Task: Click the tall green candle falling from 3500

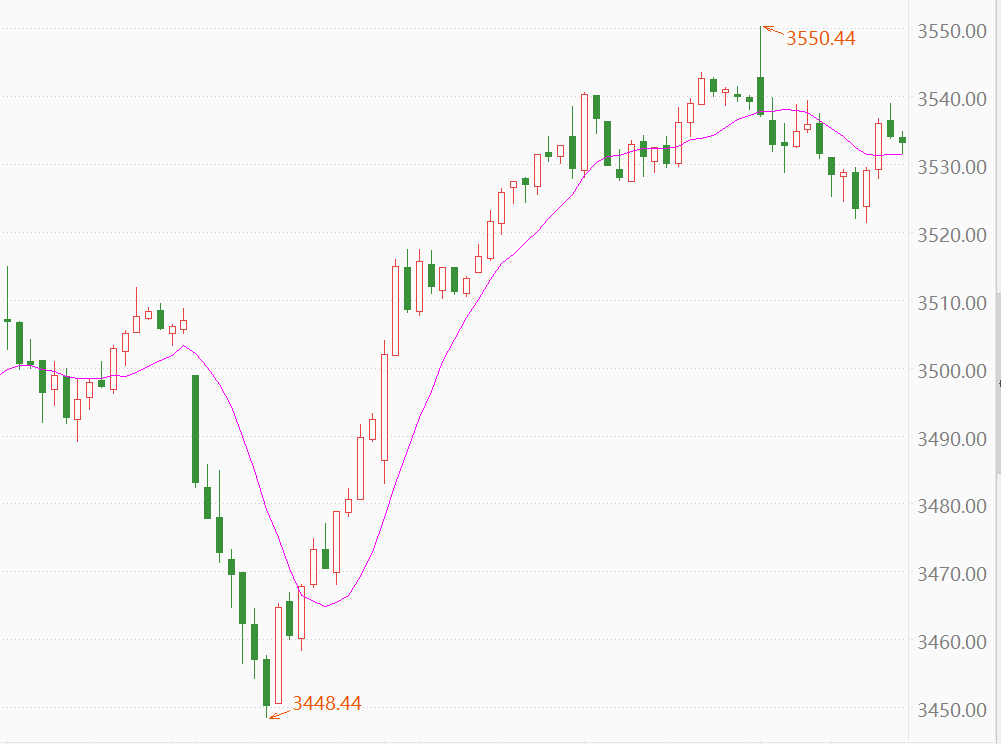Action: pyautogui.click(x=196, y=428)
